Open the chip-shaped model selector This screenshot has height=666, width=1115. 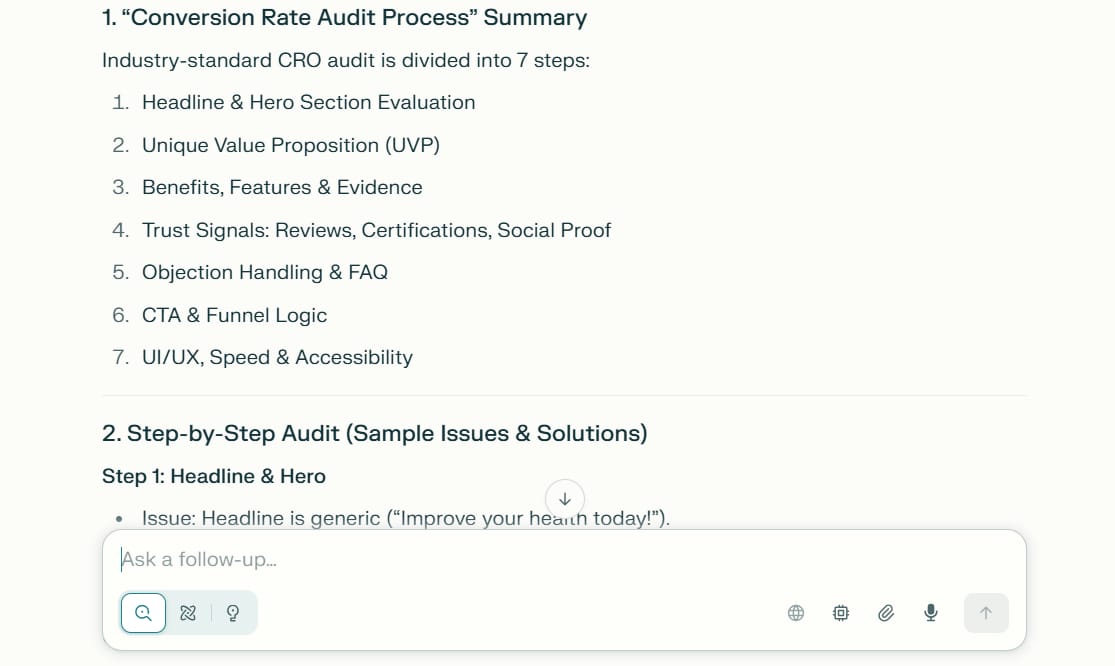tap(841, 613)
